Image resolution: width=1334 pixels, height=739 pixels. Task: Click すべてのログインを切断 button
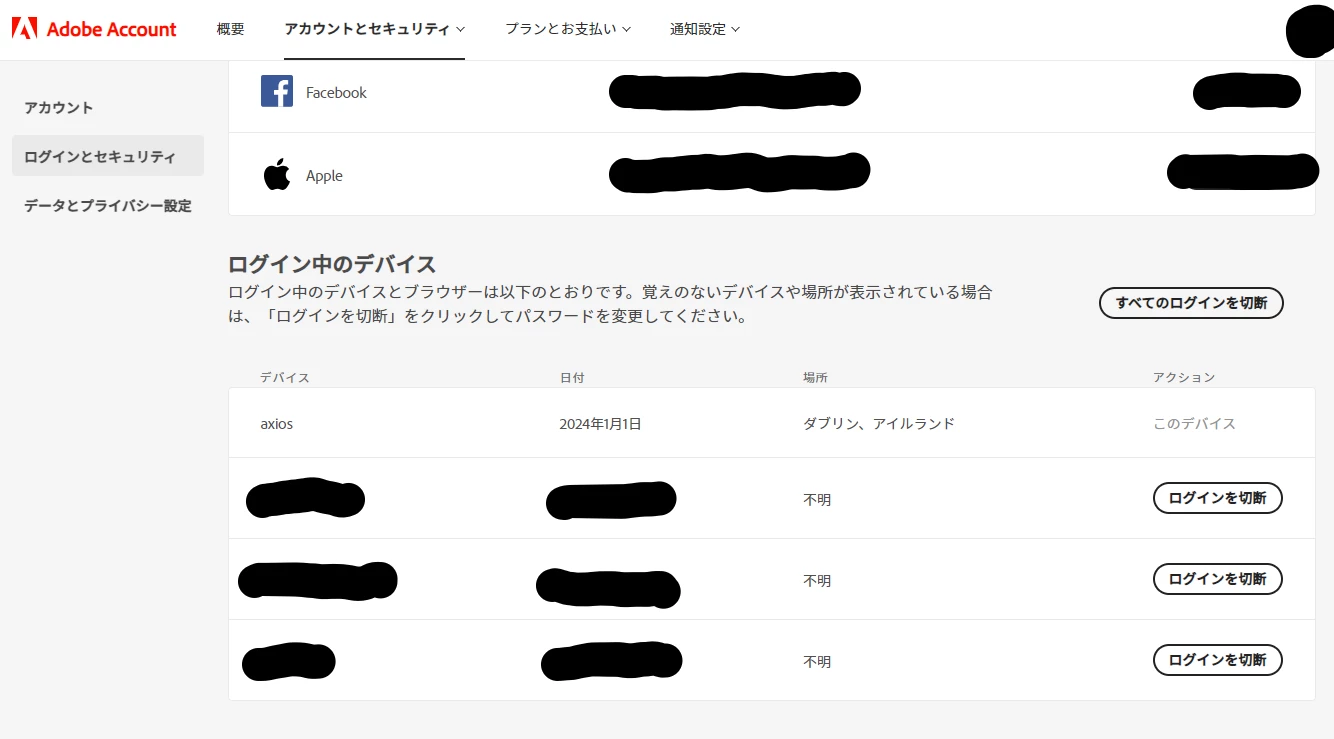pos(1191,303)
